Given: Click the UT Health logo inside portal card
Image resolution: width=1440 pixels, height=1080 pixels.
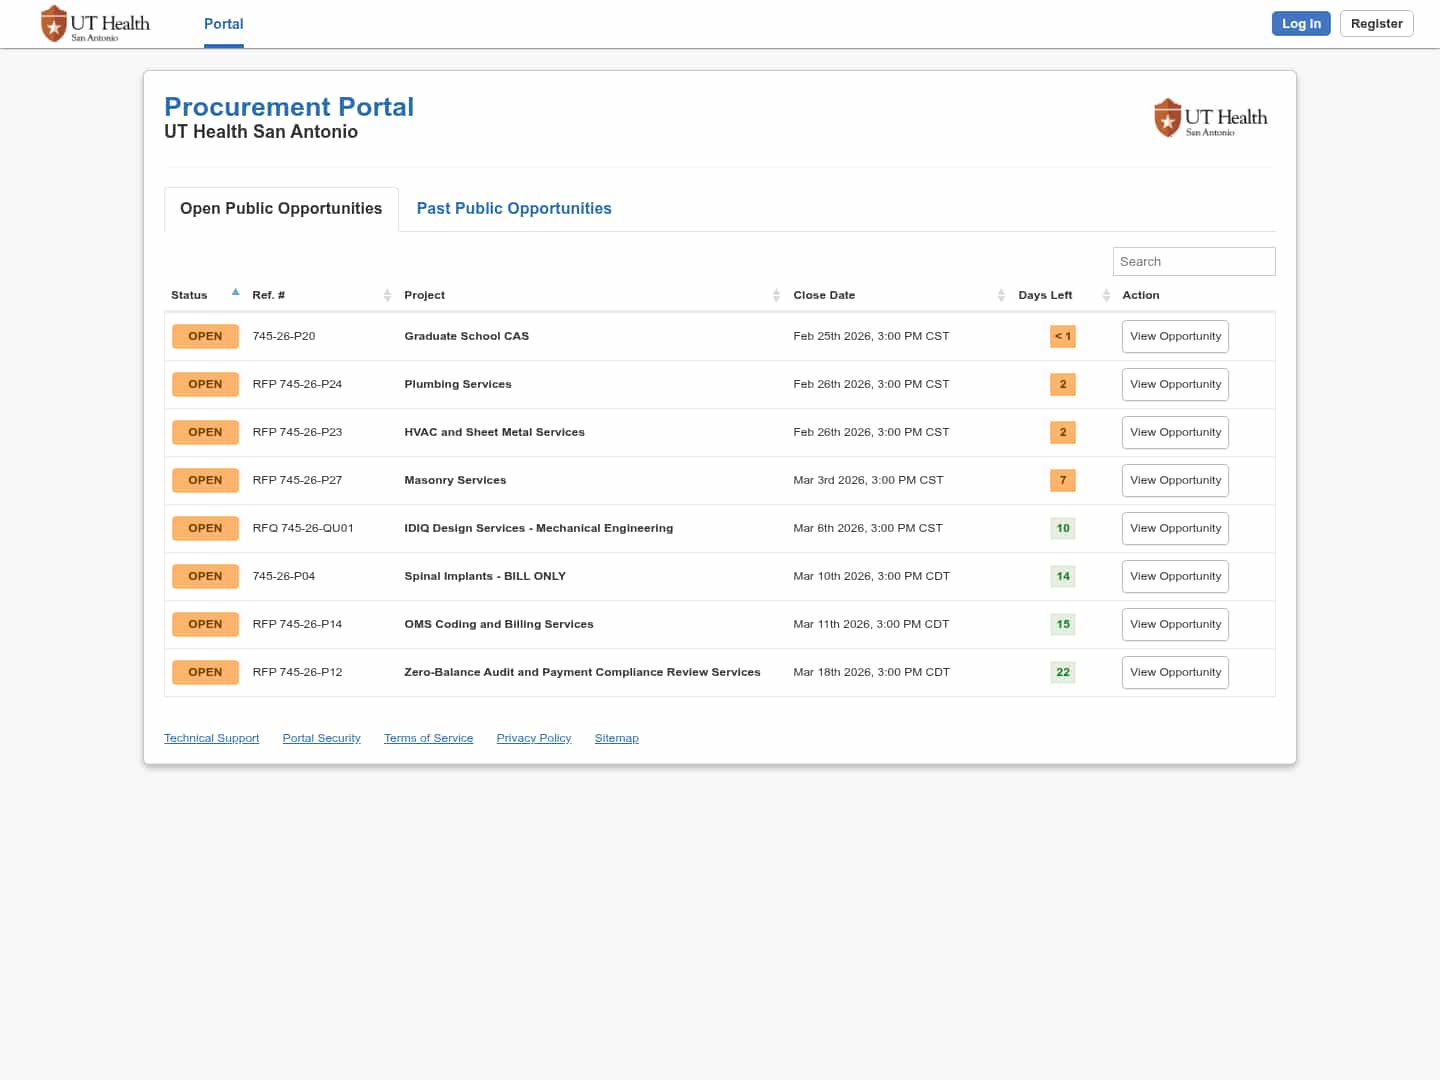Looking at the screenshot, I should (x=1210, y=118).
